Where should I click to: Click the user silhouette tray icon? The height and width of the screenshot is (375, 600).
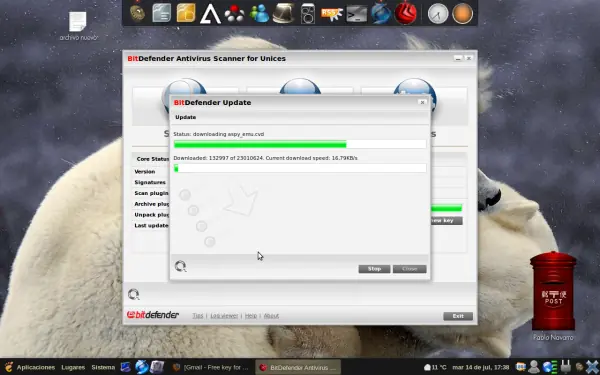coord(533,367)
